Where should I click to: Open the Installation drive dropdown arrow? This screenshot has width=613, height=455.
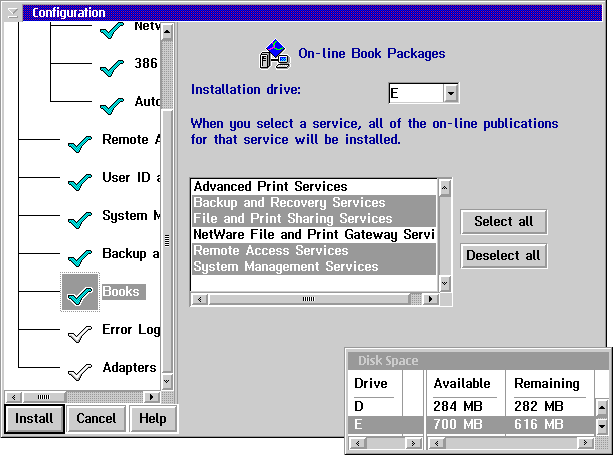pos(451,93)
